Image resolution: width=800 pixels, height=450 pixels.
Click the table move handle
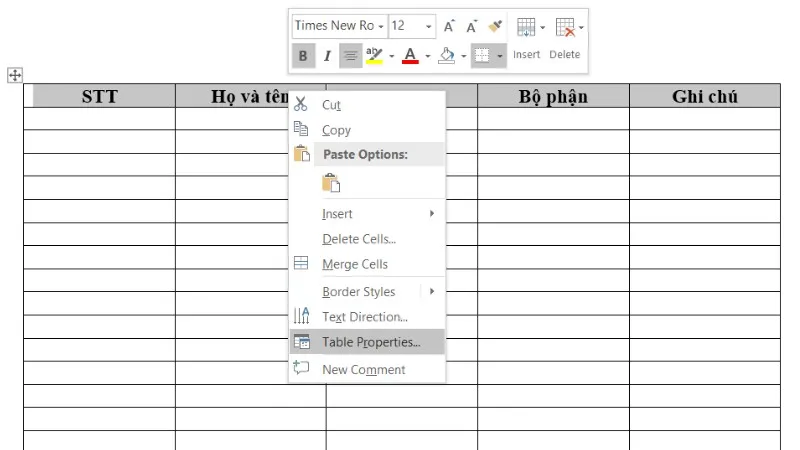15,75
